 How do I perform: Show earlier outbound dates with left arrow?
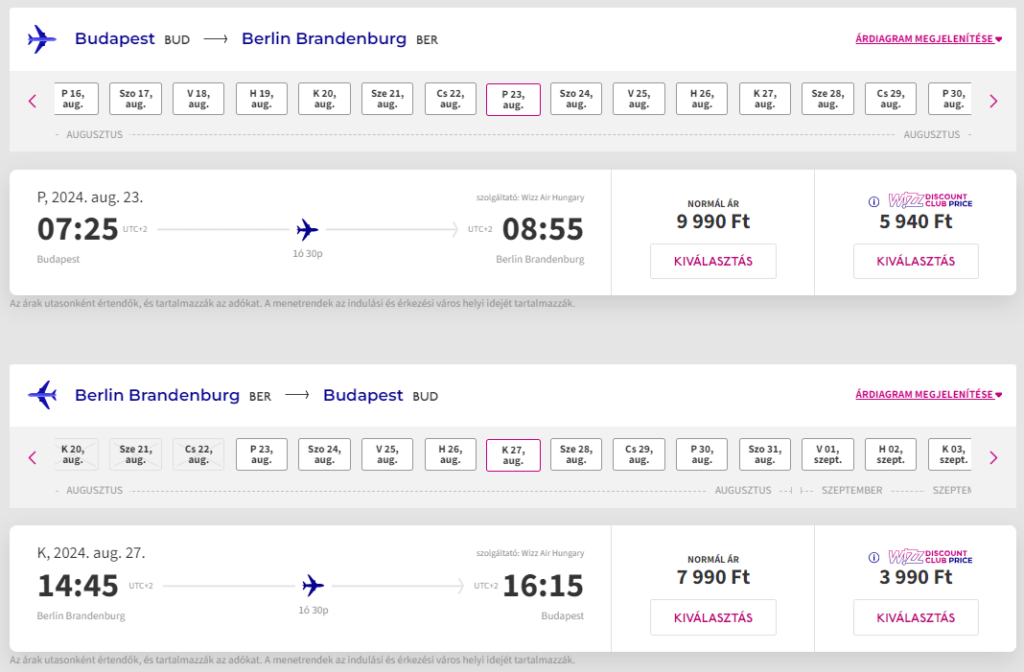[33, 101]
